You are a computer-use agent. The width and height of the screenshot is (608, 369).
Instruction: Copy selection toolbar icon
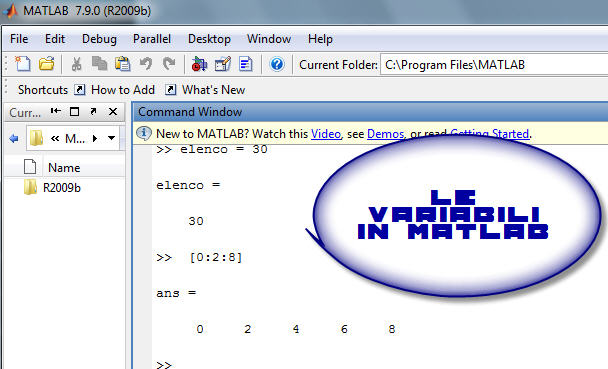click(x=99, y=64)
